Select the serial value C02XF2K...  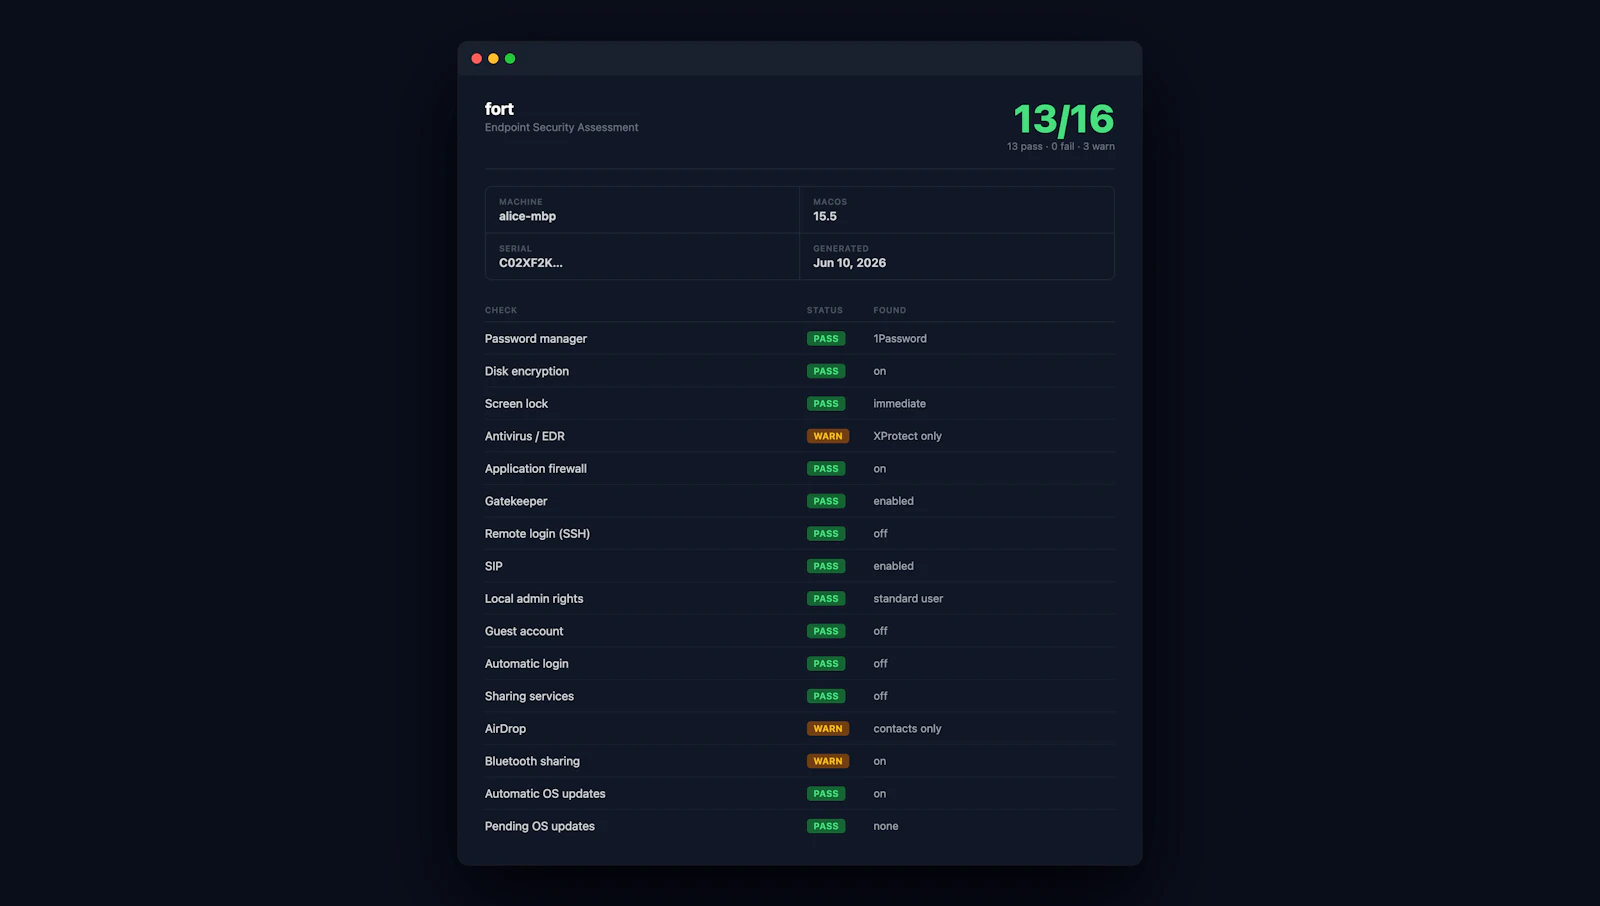coord(531,263)
